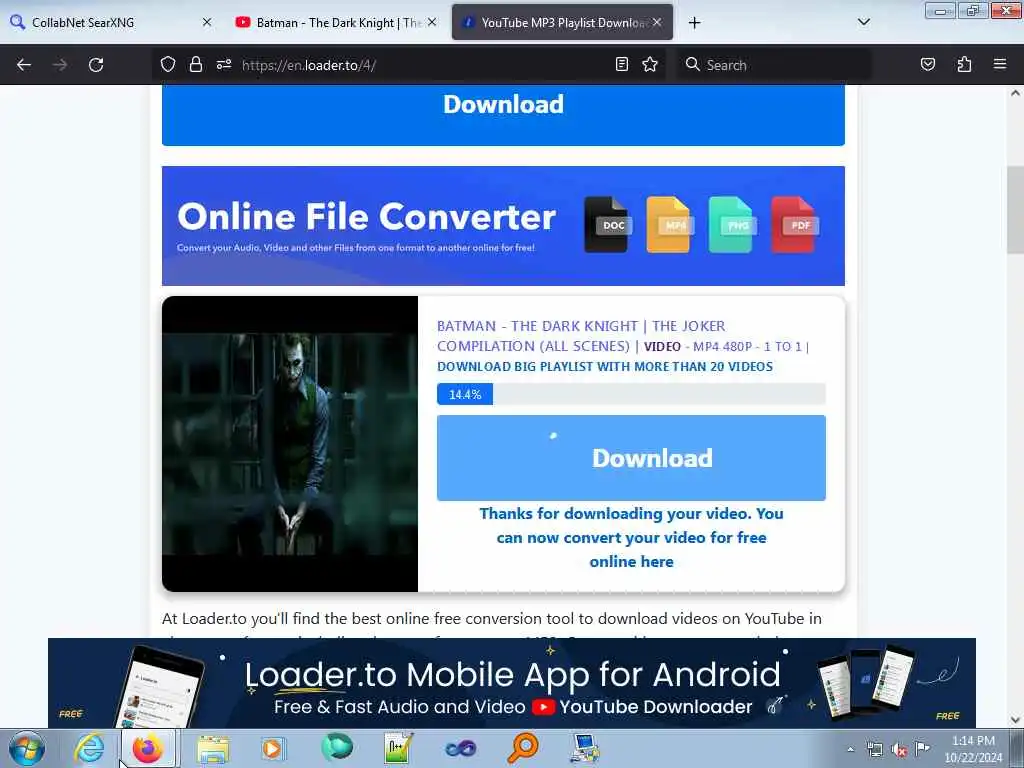Toggle reader view icon
This screenshot has width=1024, height=768.
(x=622, y=64)
